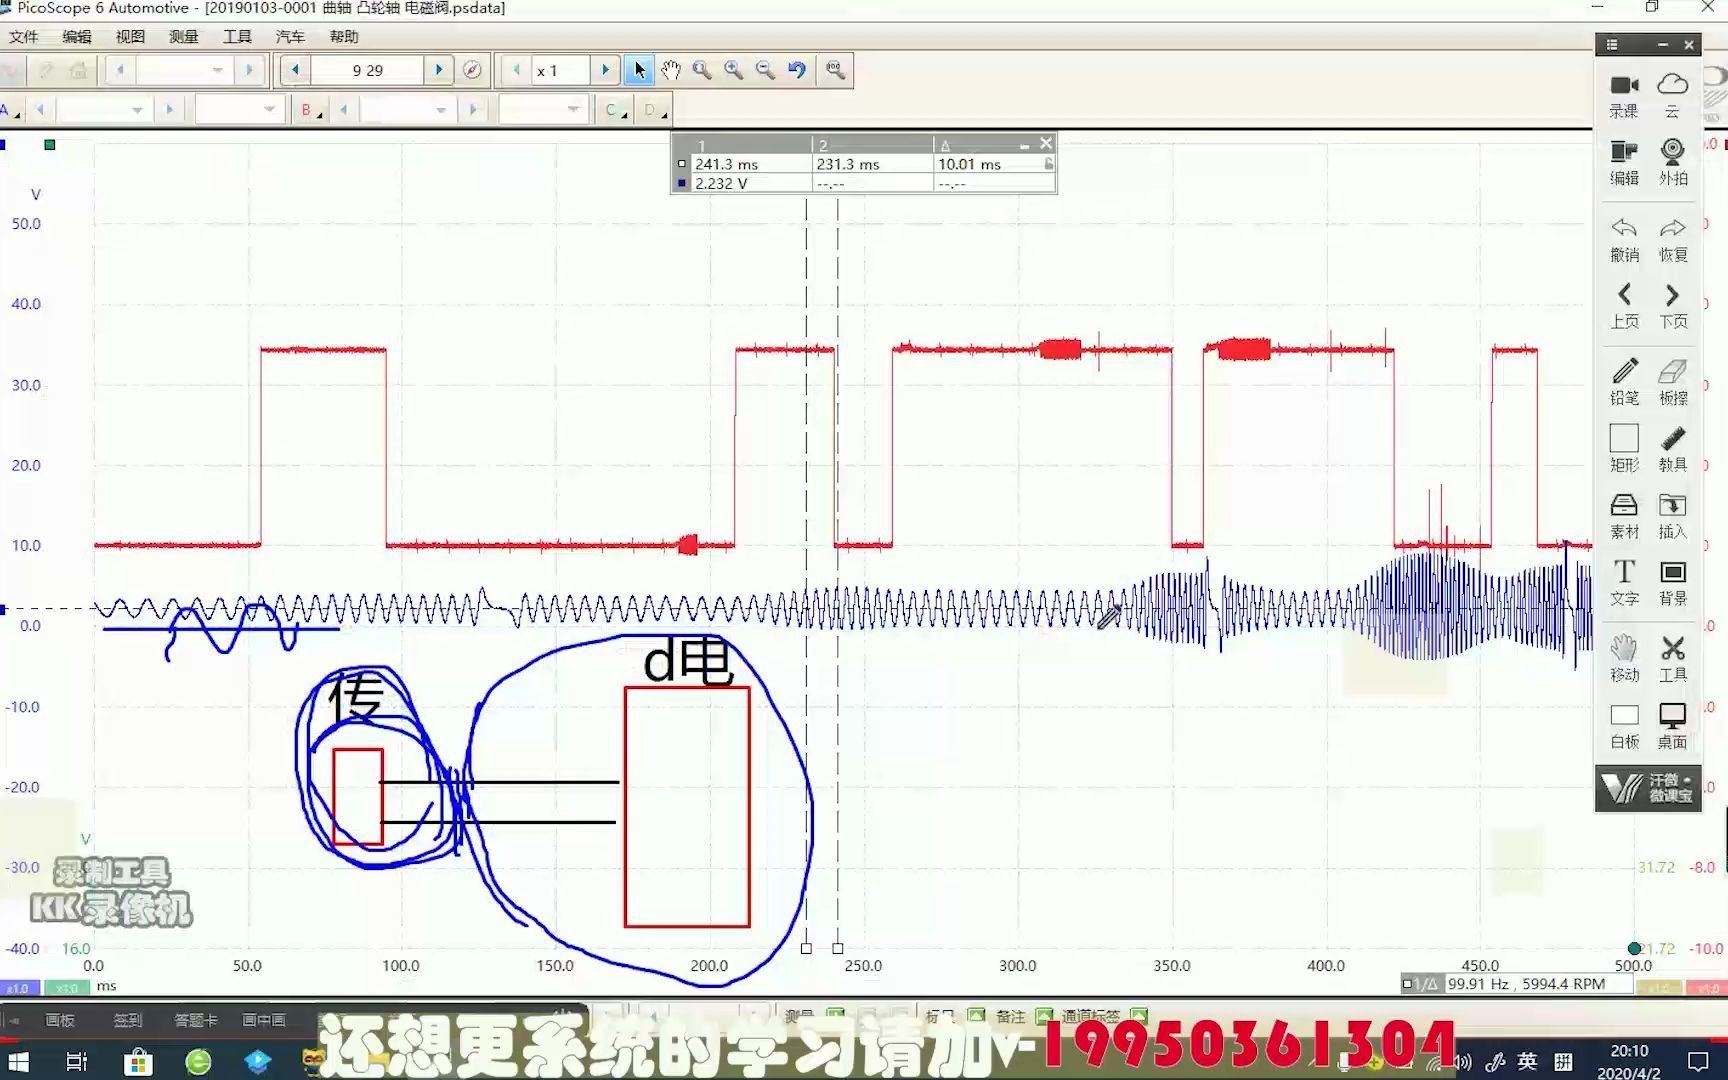Go to 下页 next page

(1673, 307)
